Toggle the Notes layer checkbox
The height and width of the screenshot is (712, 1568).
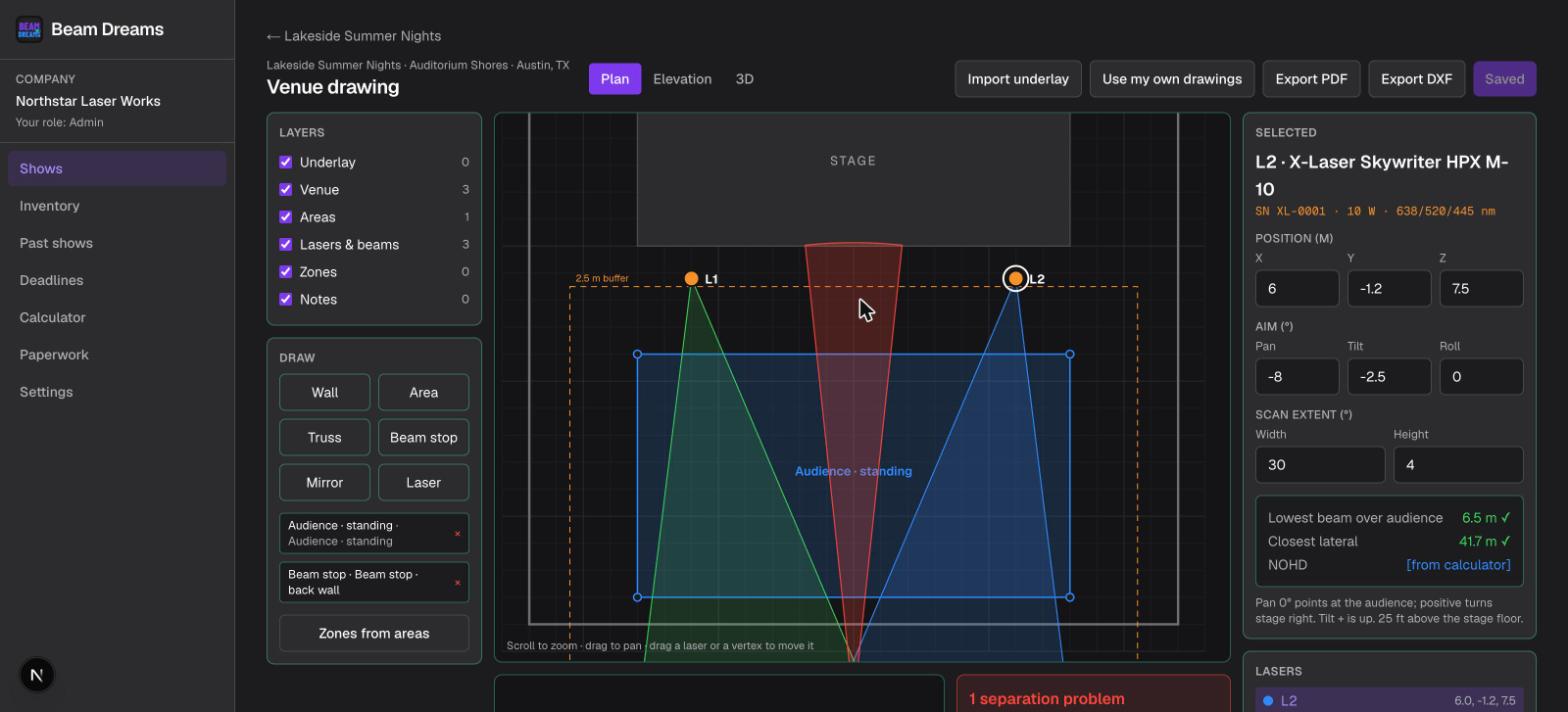click(286, 299)
